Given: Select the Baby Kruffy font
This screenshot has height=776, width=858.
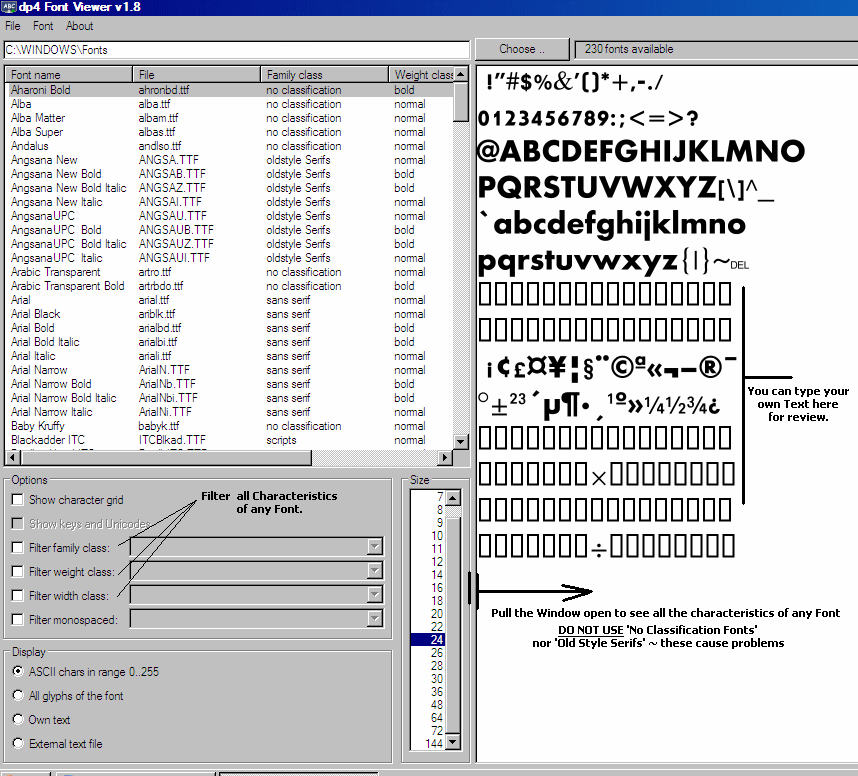Looking at the screenshot, I should tap(38, 426).
